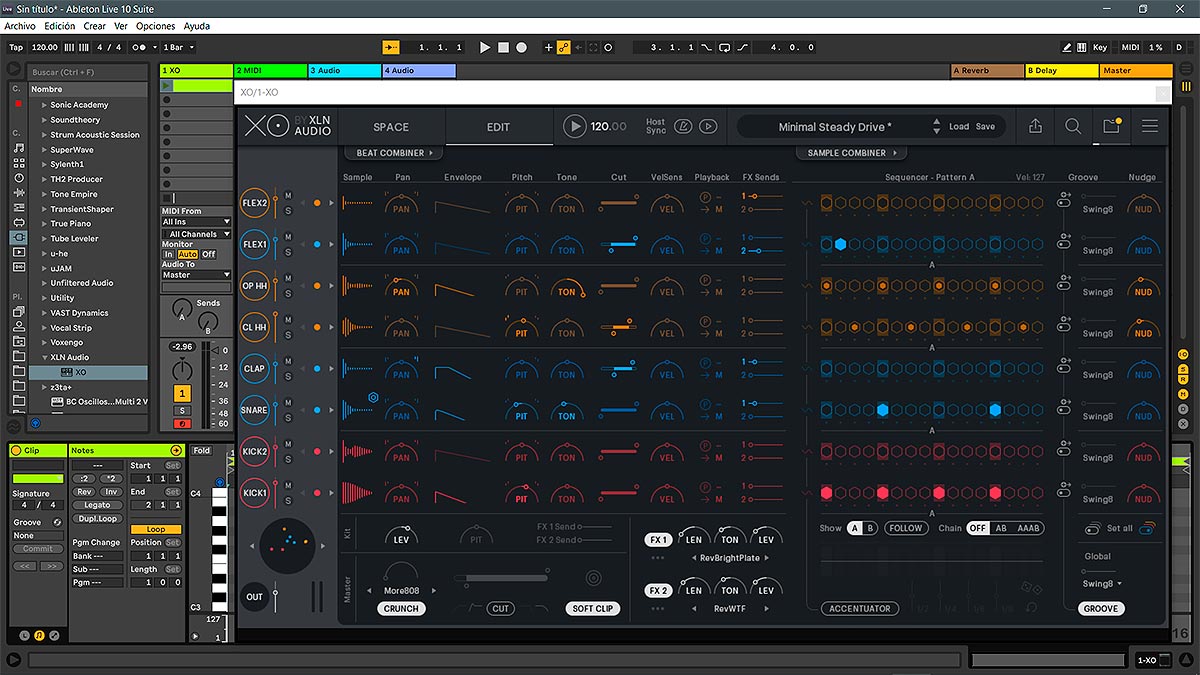
Task: Open the Crear menu
Action: click(x=95, y=26)
